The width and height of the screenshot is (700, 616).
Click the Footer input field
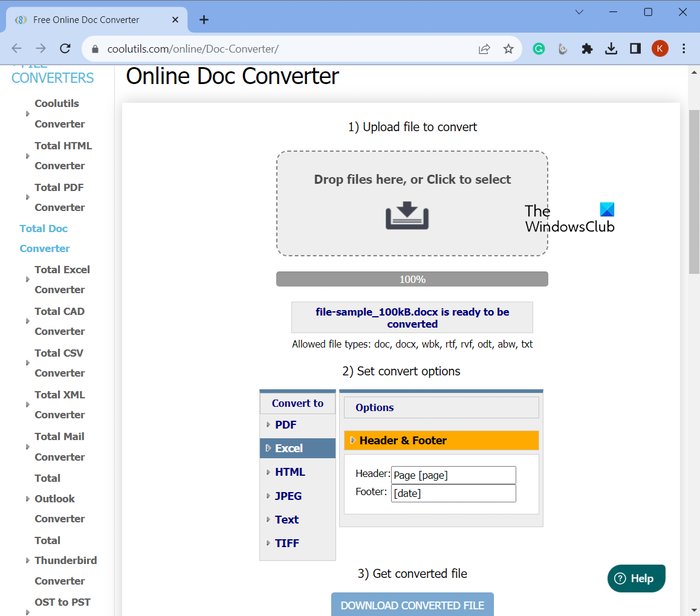tap(454, 493)
